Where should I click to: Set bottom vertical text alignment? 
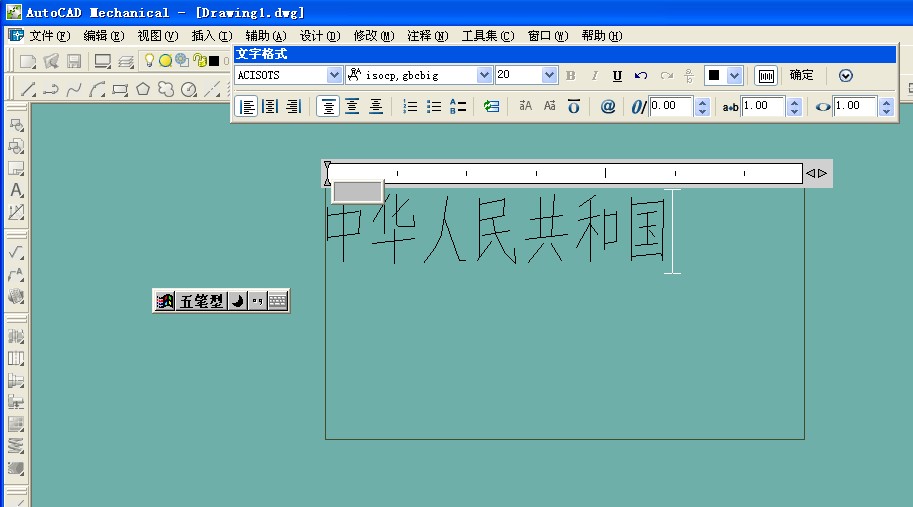click(376, 107)
